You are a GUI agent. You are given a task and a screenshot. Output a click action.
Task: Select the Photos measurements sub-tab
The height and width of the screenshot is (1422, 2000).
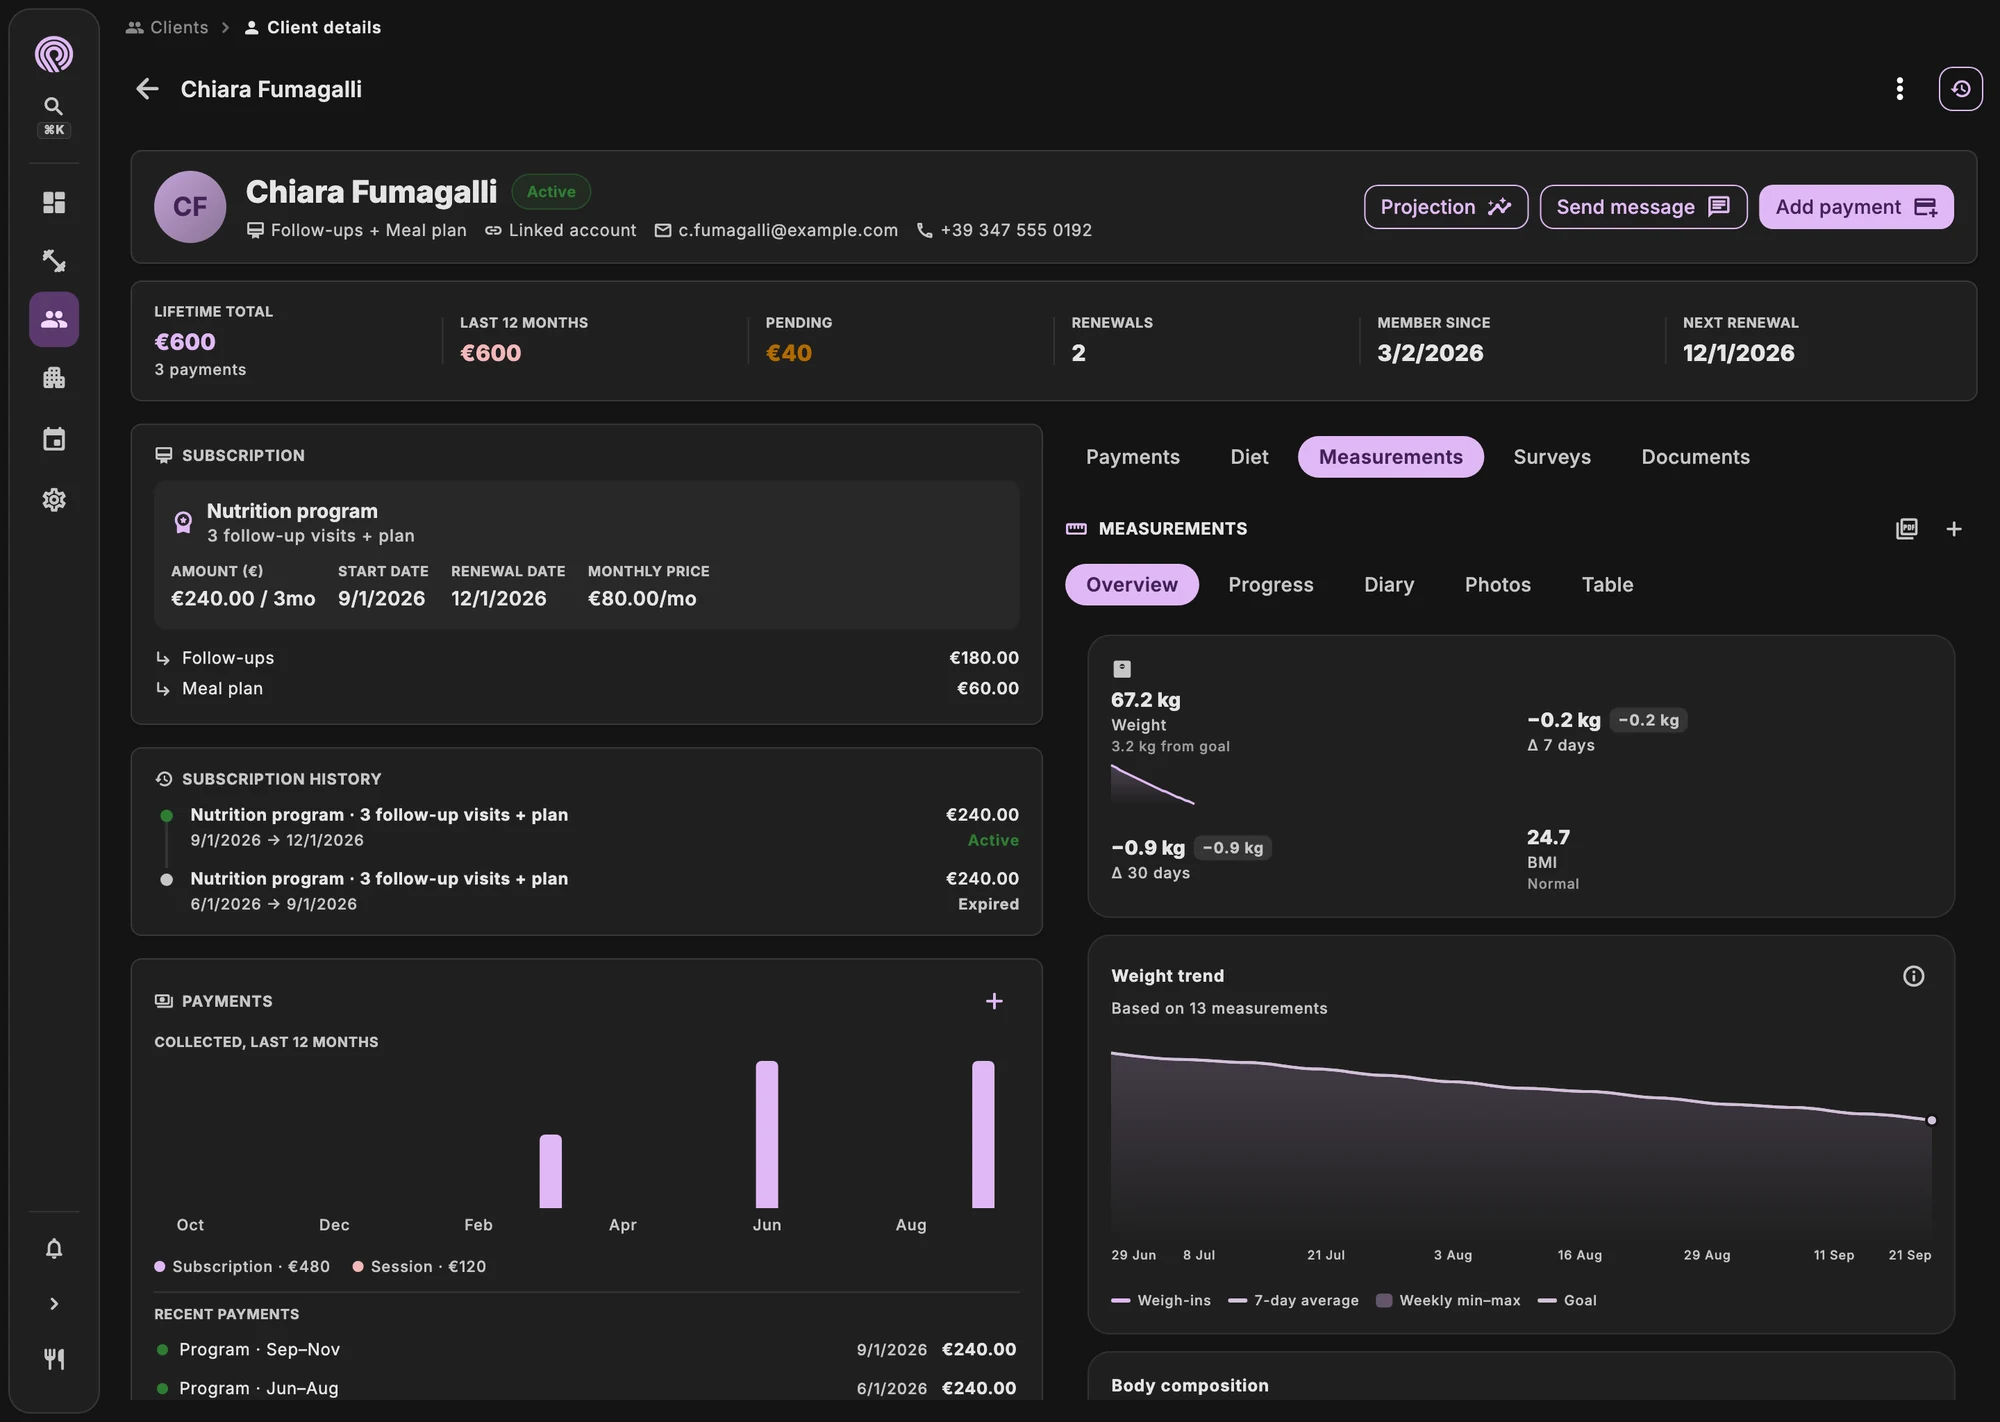[1498, 585]
